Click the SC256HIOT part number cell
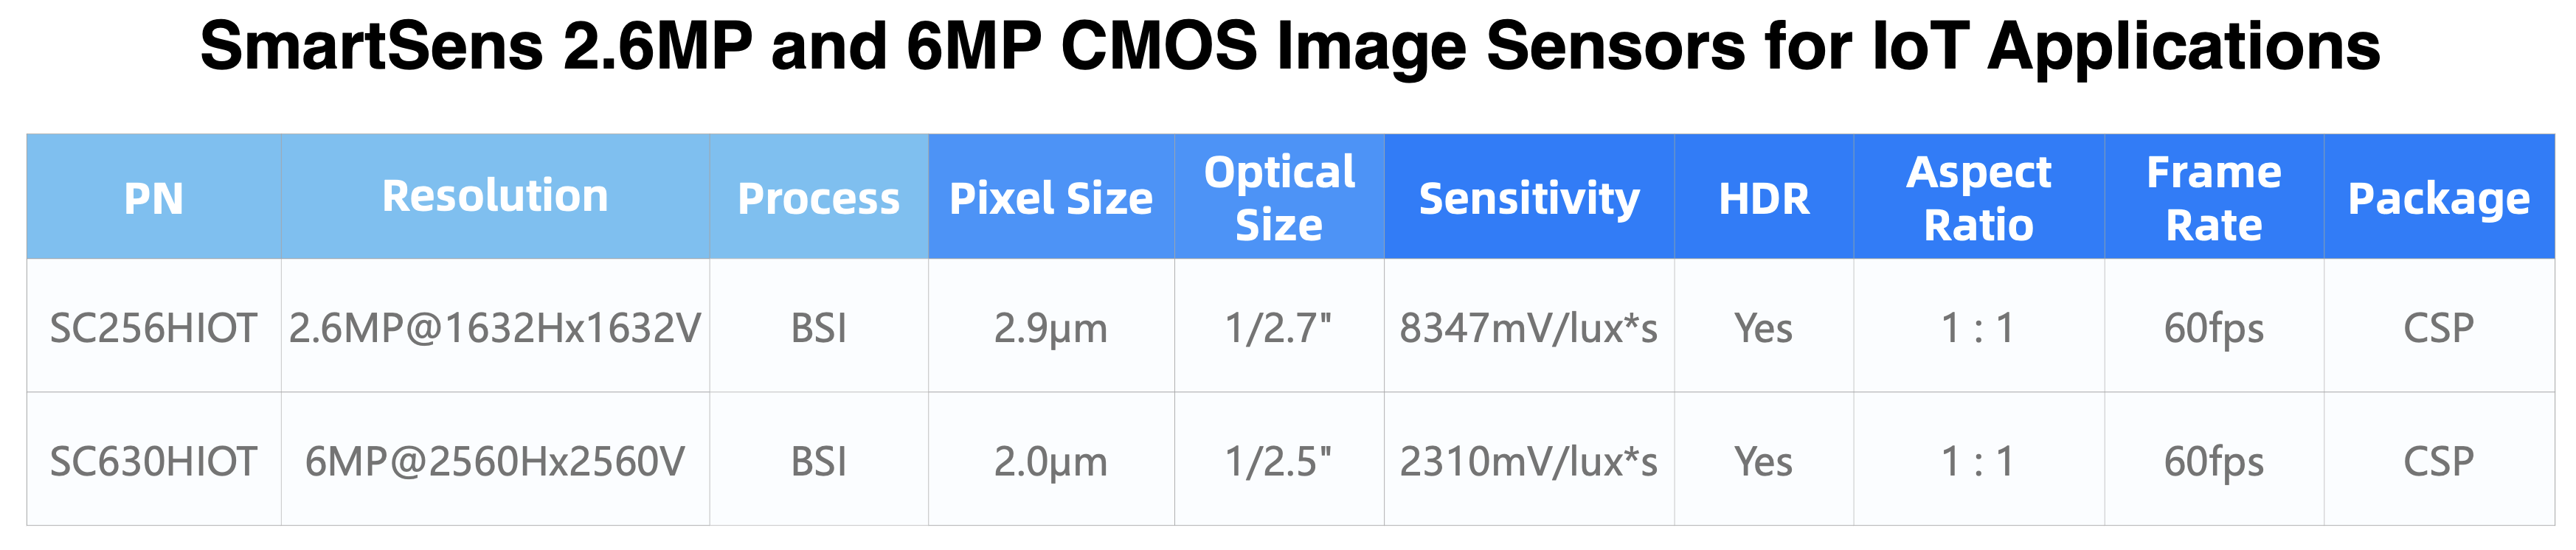 pos(153,328)
